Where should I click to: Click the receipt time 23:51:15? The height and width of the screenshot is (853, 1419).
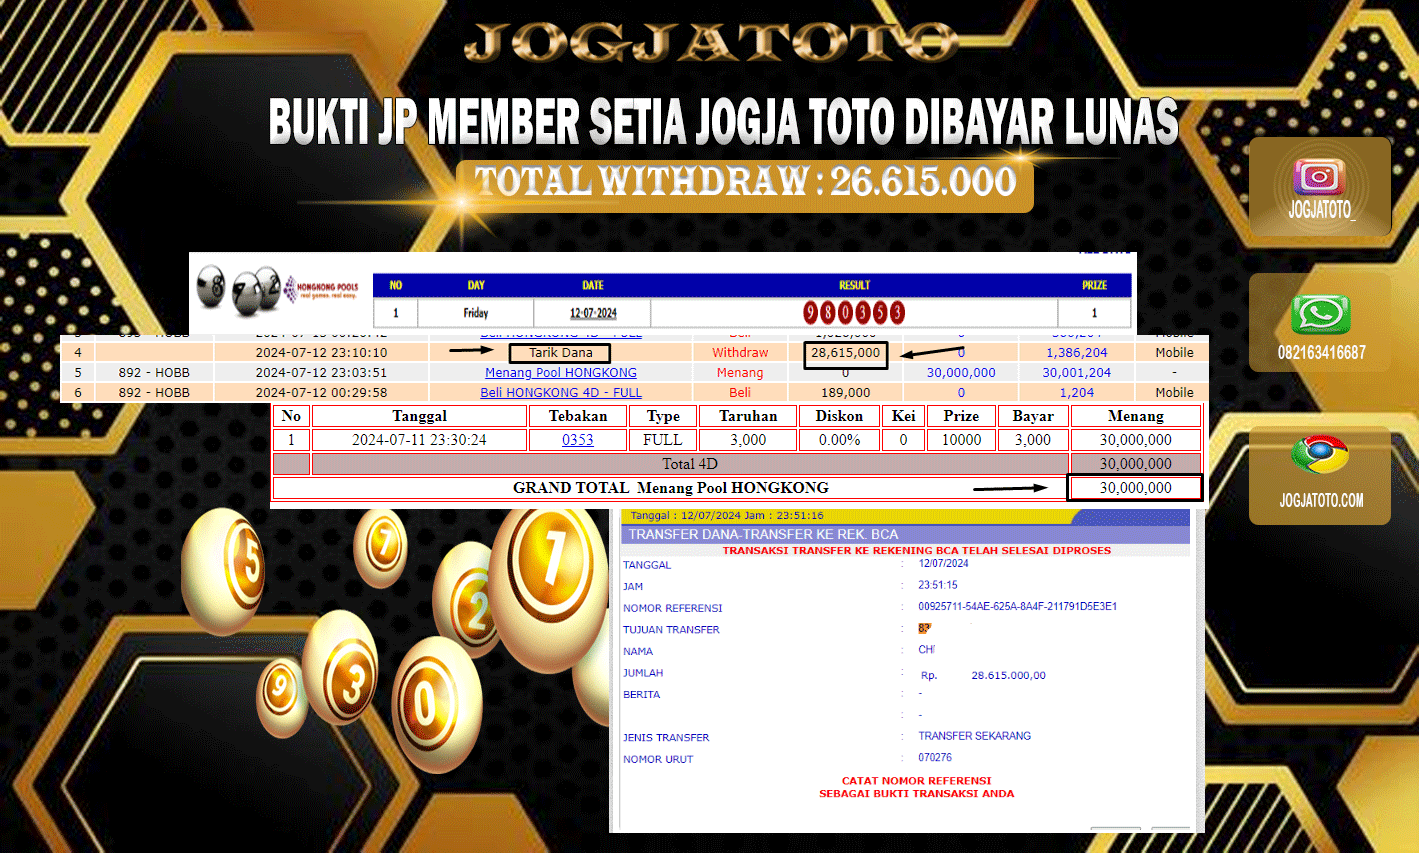938,585
